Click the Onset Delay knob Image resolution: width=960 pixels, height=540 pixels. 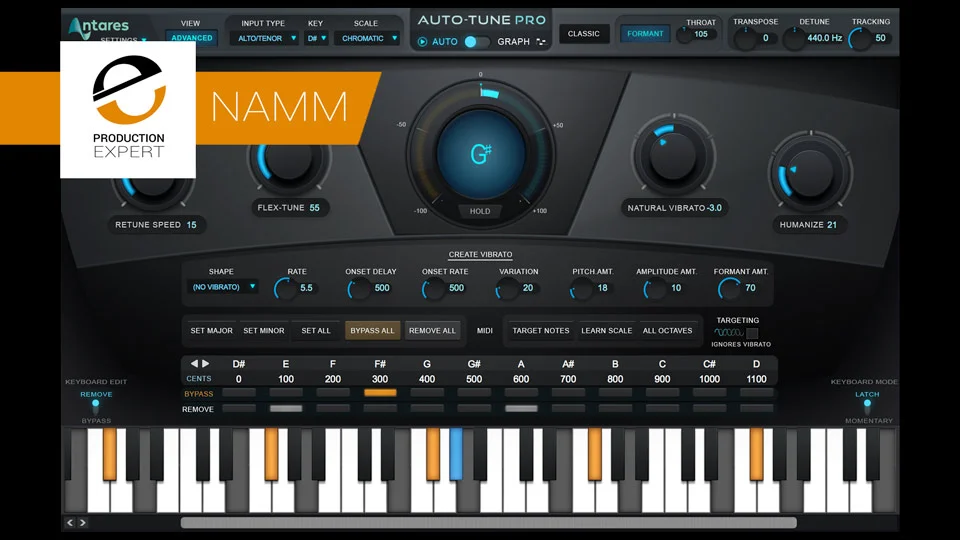pyautogui.click(x=359, y=288)
